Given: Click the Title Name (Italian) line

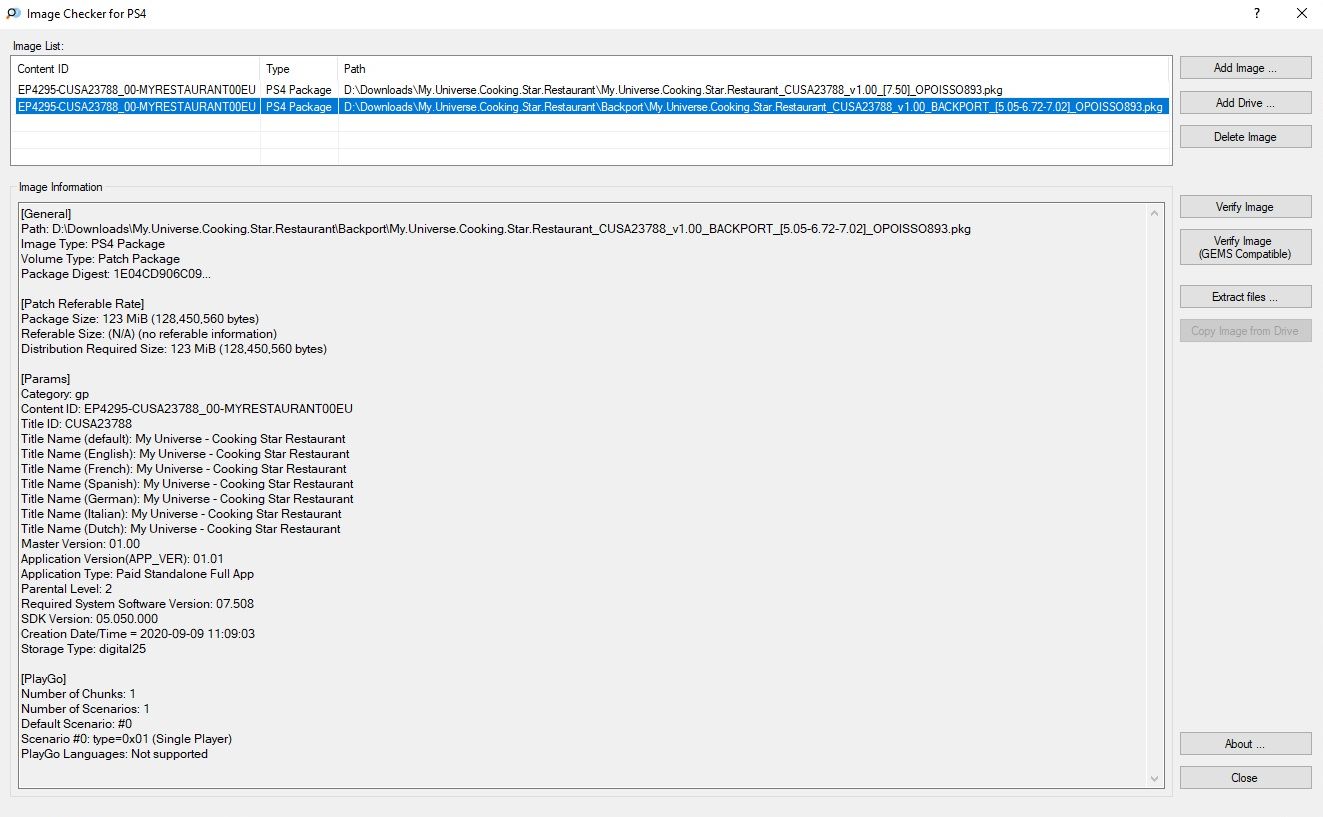Looking at the screenshot, I should coord(181,514).
